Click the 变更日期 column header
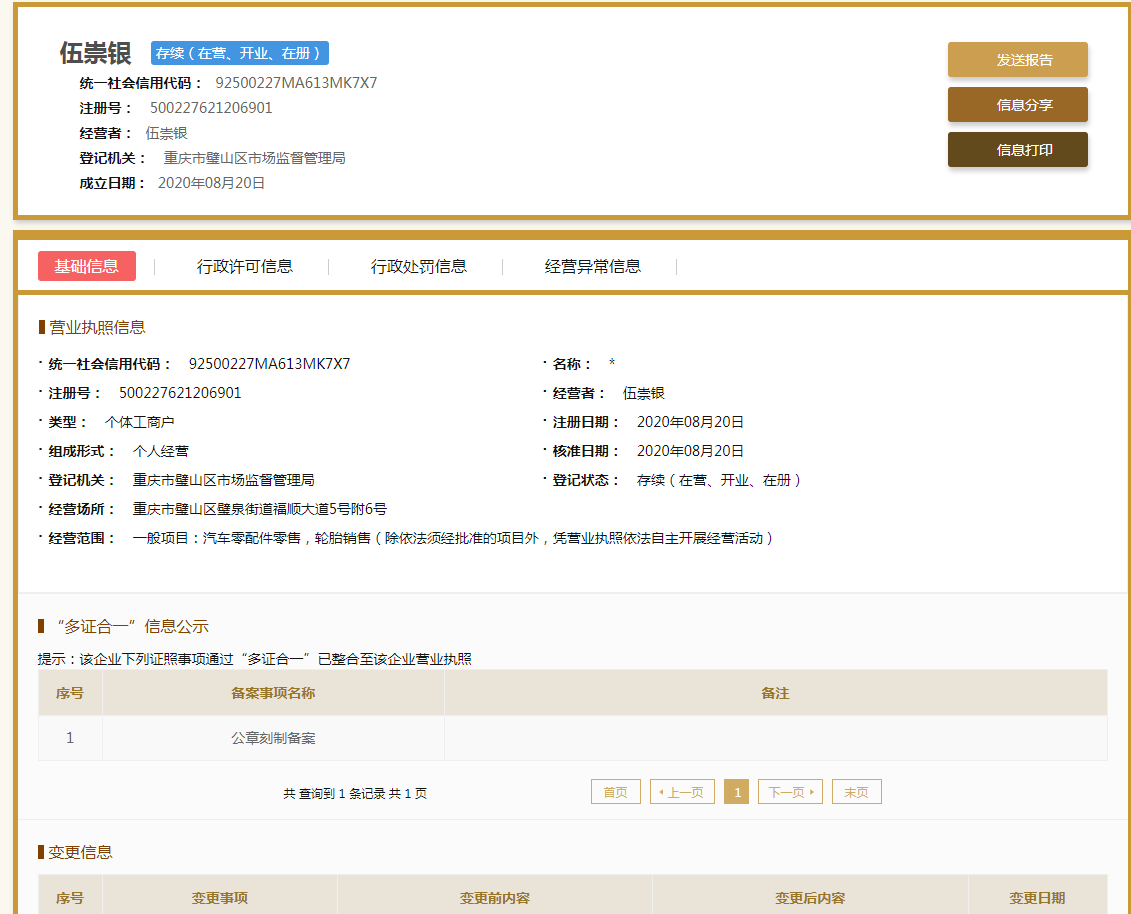 [x=1037, y=897]
